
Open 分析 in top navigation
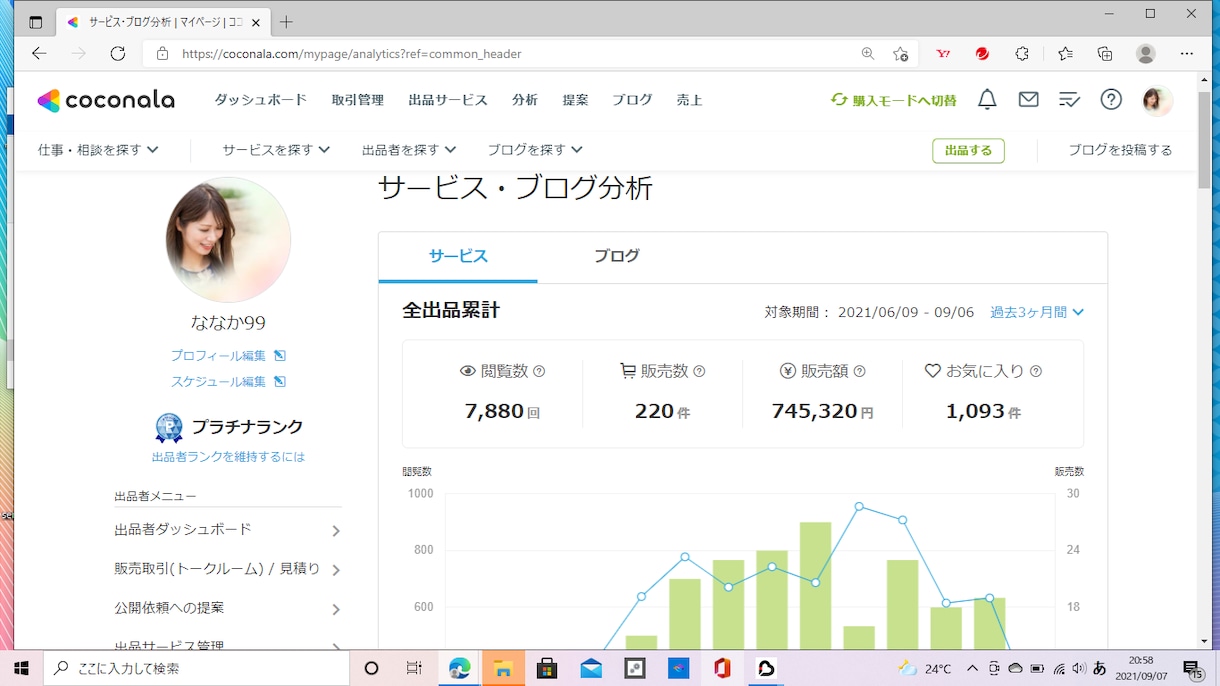(525, 100)
